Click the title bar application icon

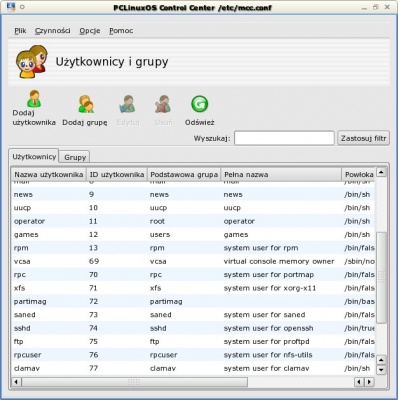click(x=11, y=6)
